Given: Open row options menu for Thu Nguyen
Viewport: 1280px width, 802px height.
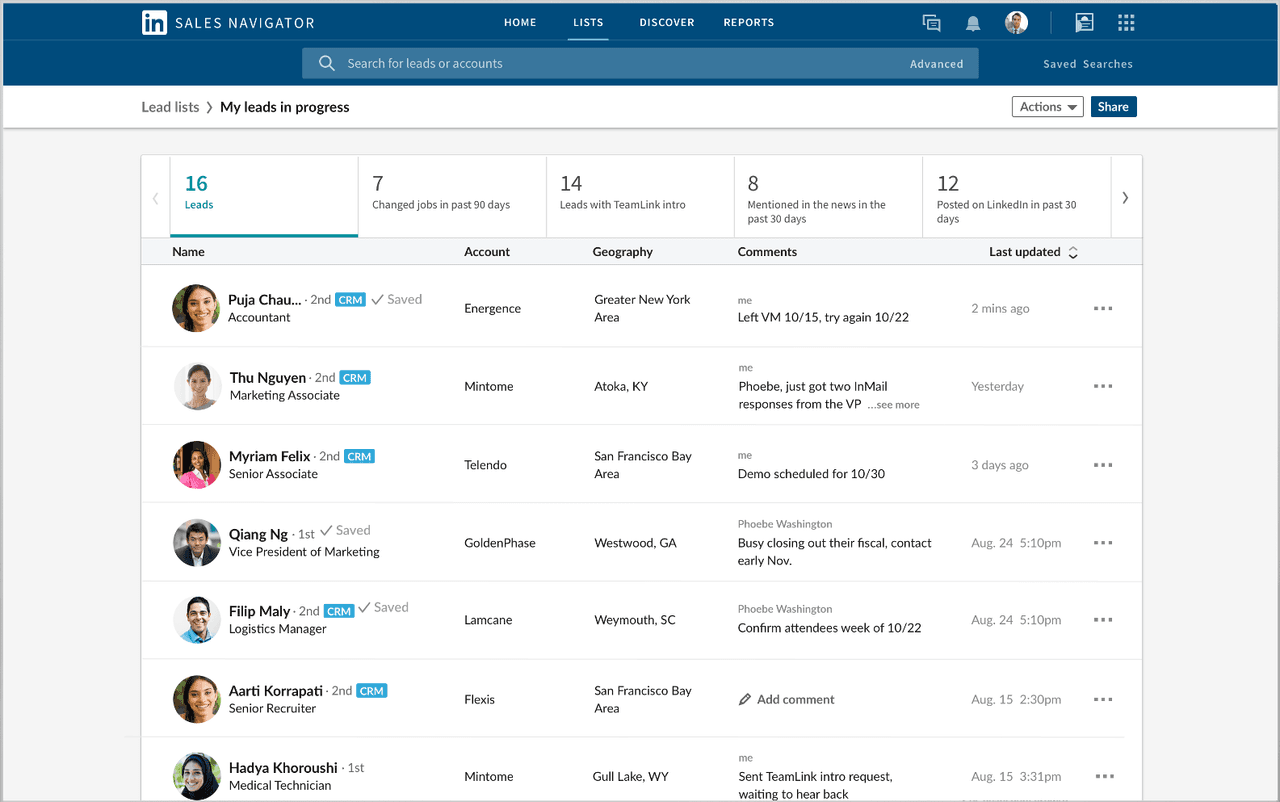Looking at the screenshot, I should (1103, 386).
